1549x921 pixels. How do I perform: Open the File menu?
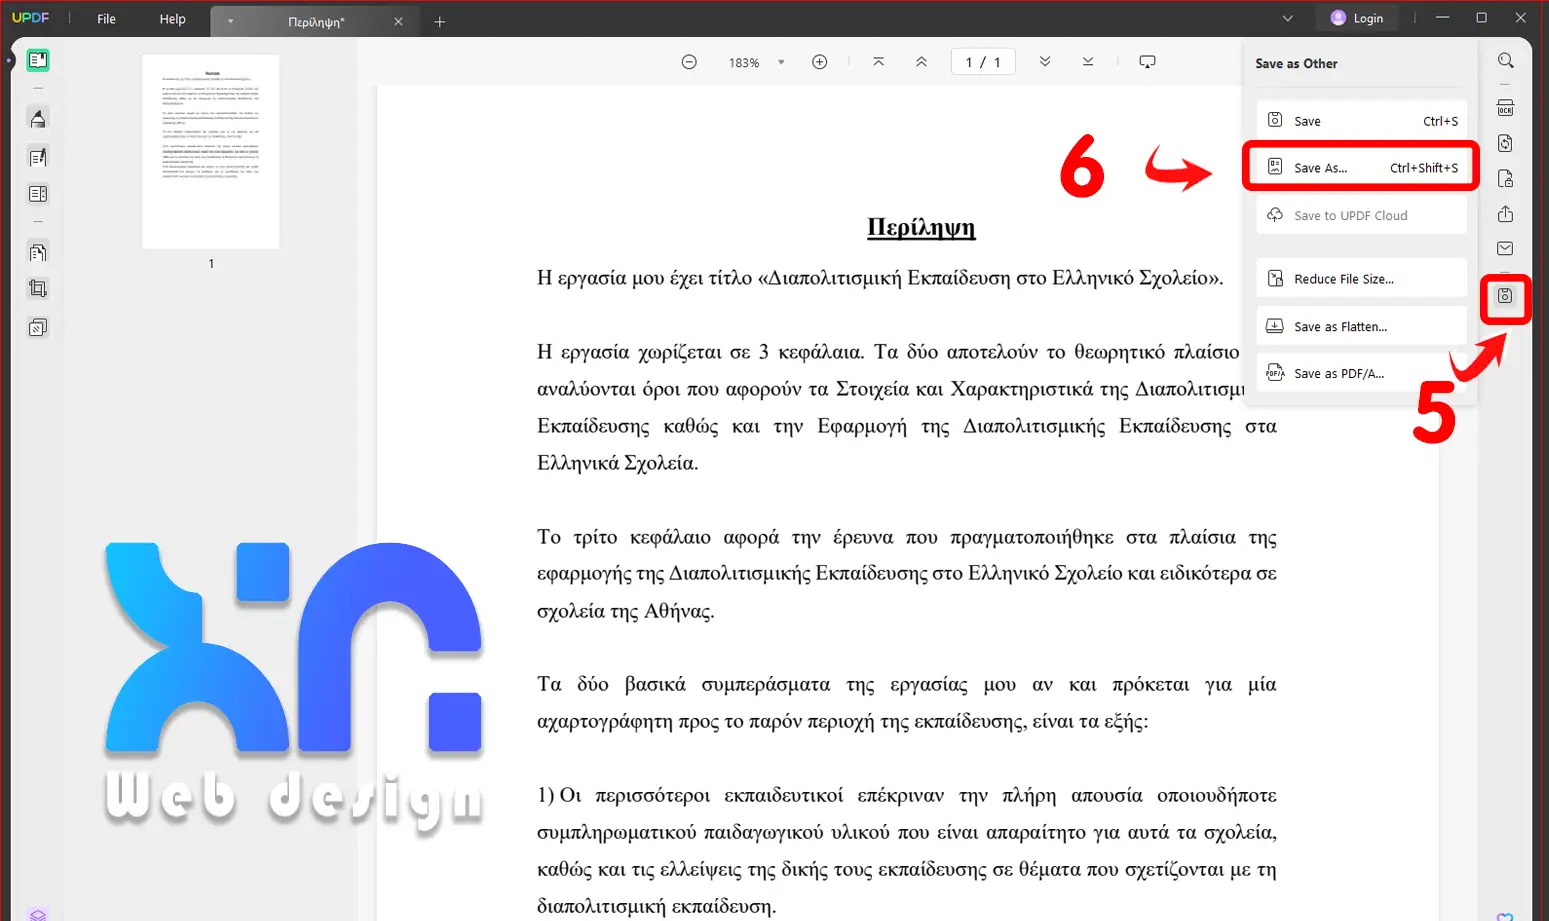pyautogui.click(x=106, y=19)
